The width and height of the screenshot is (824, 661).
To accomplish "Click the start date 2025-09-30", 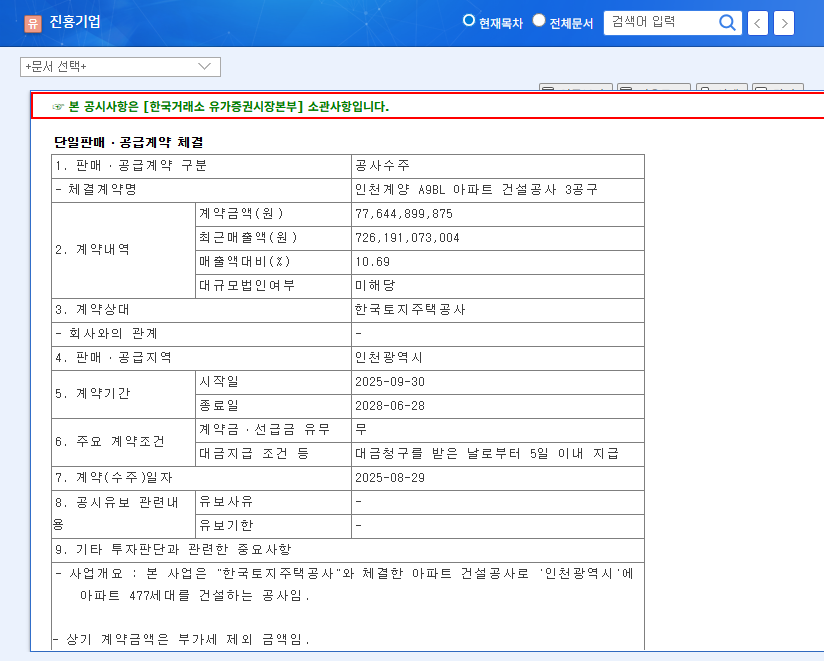I will pyautogui.click(x=390, y=382).
